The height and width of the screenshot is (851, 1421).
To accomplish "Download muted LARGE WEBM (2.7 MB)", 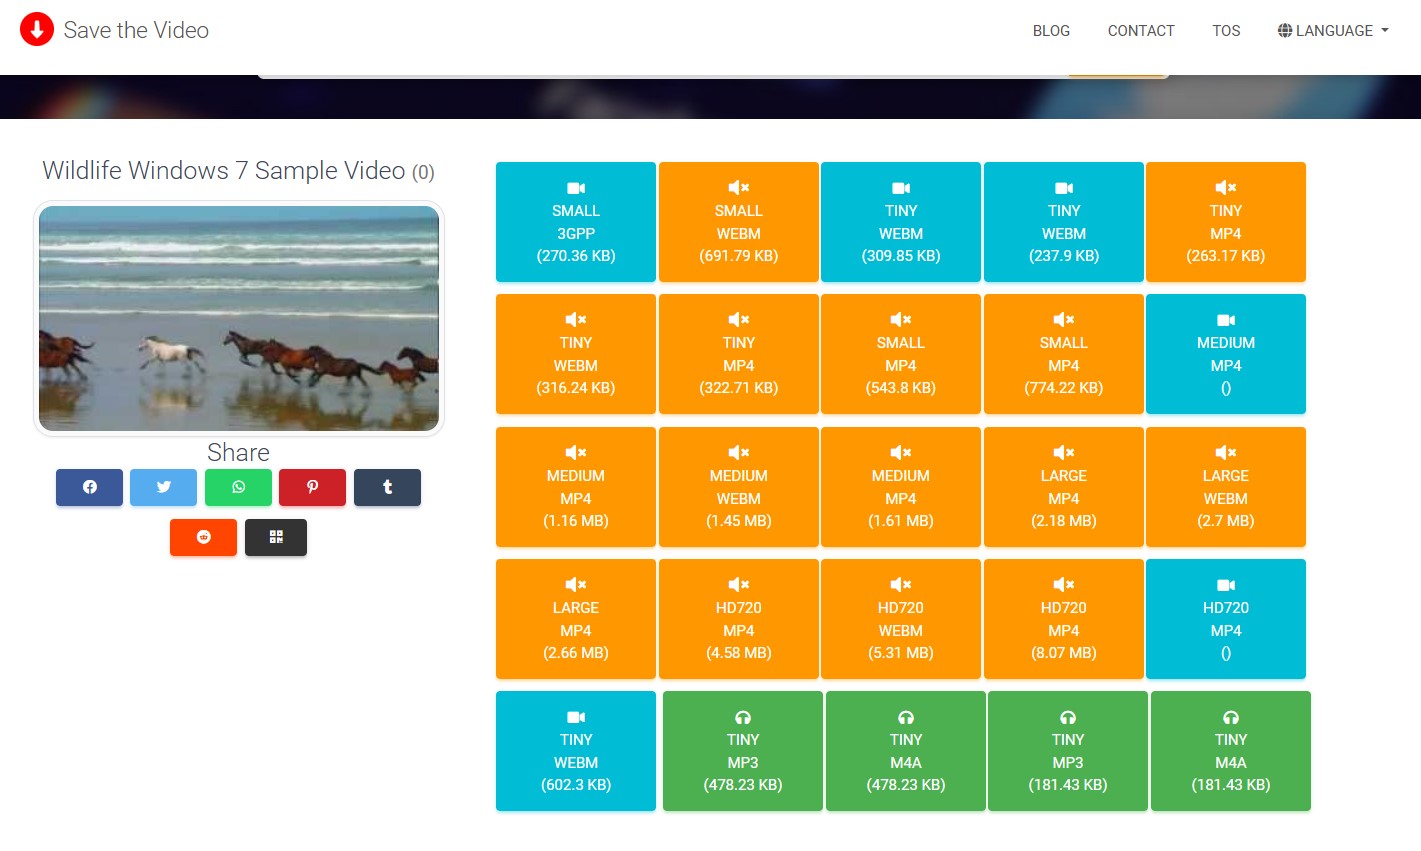I will point(1226,487).
